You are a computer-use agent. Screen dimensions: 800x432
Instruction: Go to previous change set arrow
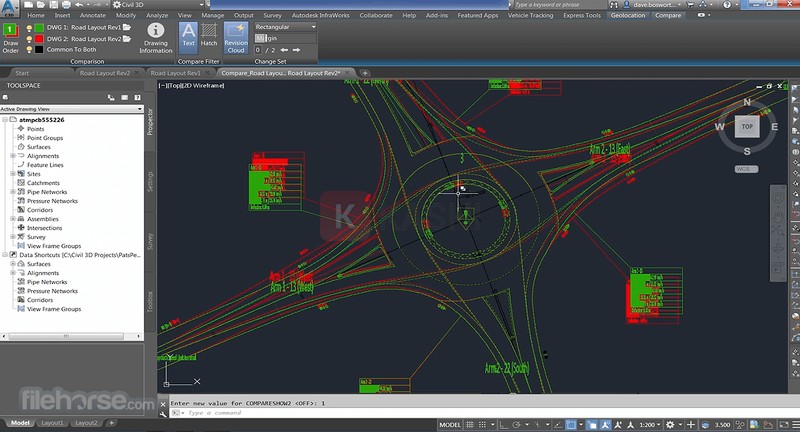coord(284,50)
